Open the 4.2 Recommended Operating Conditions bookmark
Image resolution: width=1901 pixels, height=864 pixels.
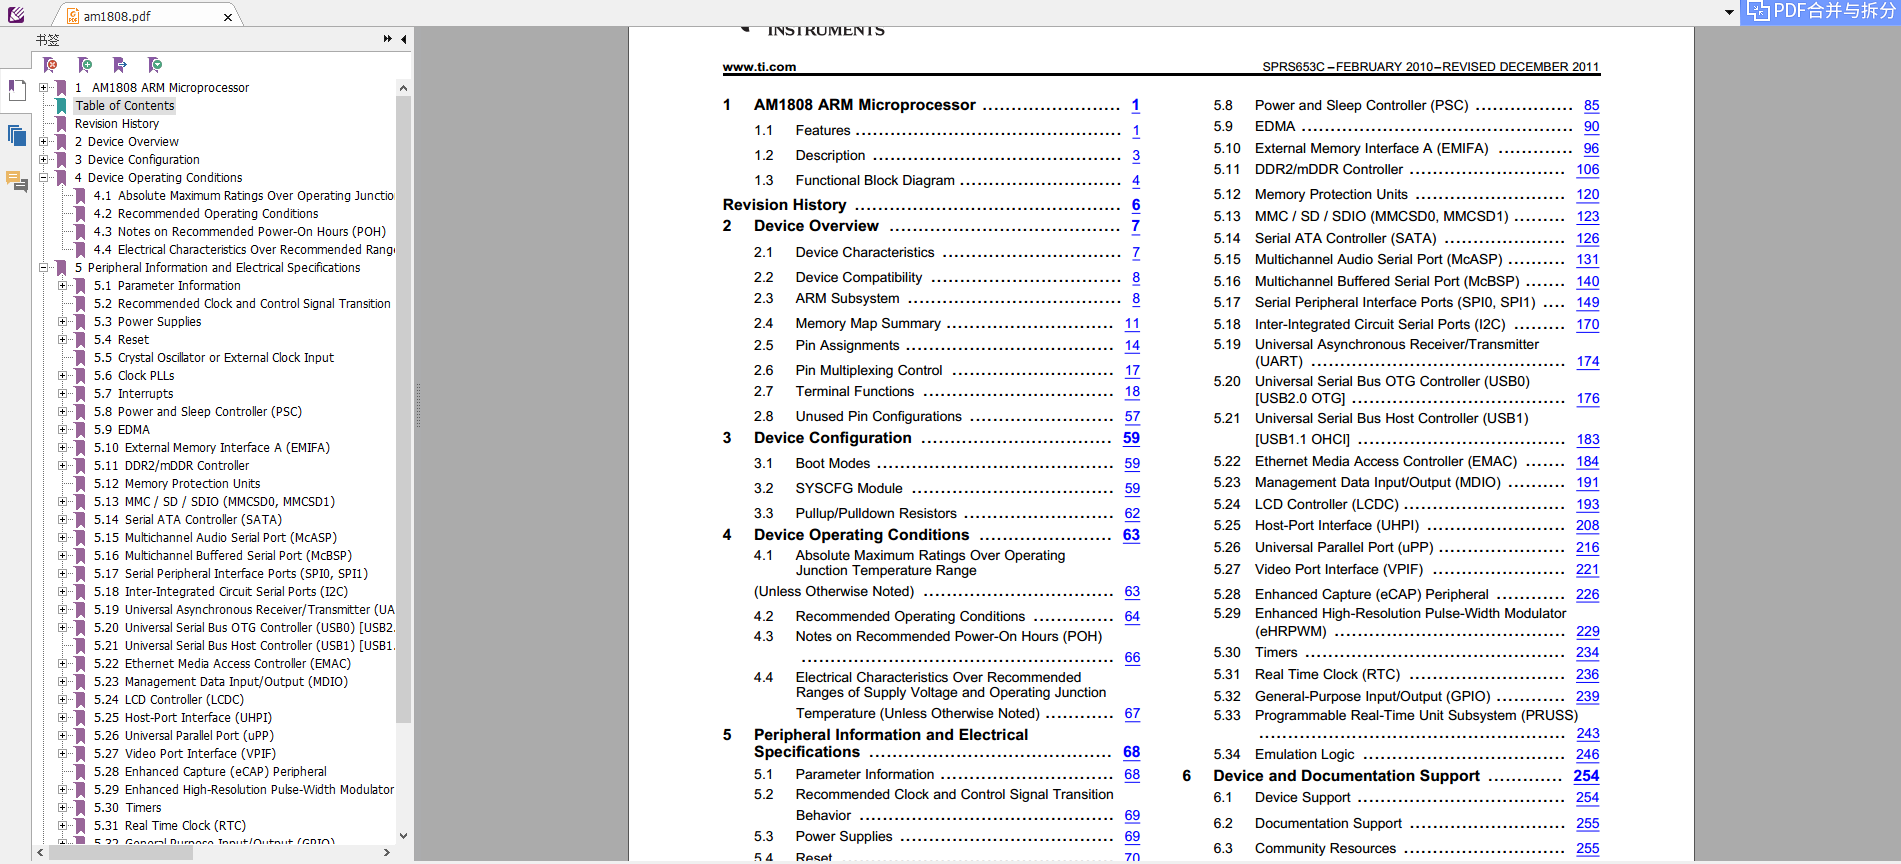coord(206,214)
